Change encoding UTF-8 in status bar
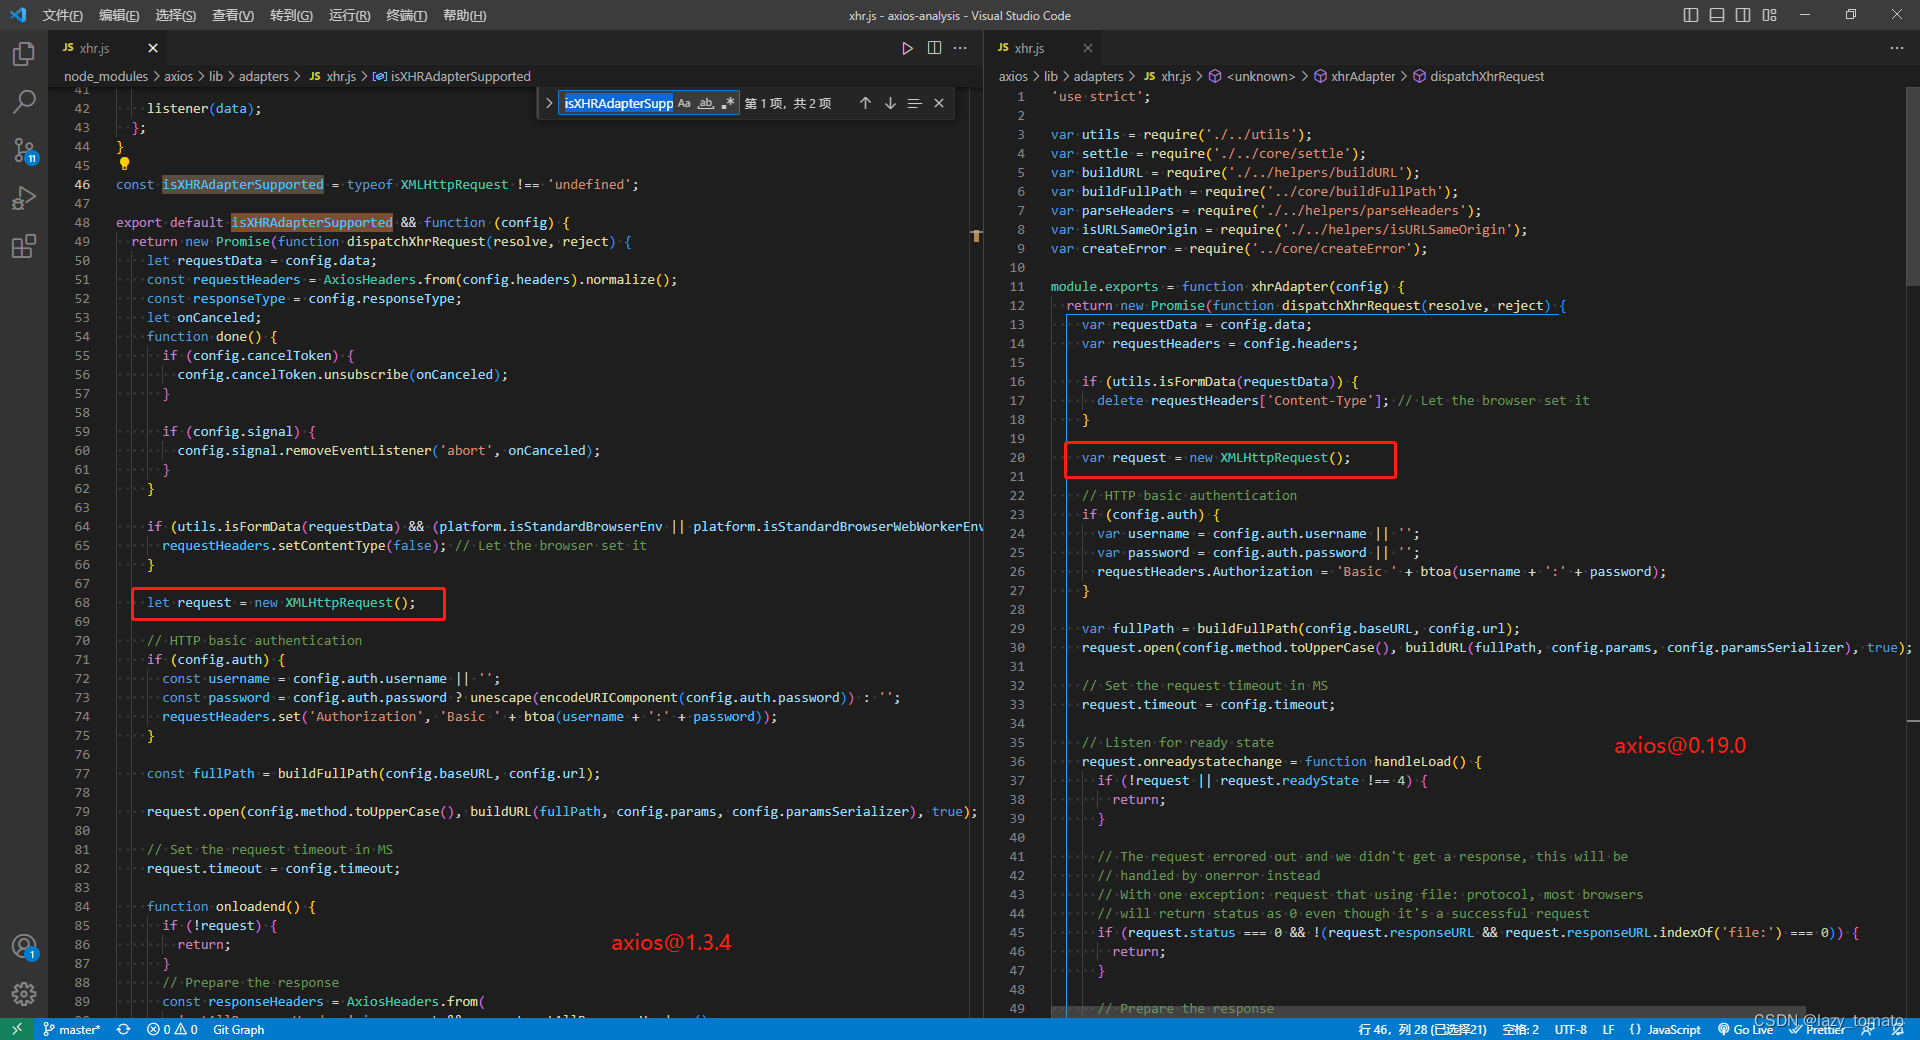The width and height of the screenshot is (1920, 1040). click(x=1570, y=1029)
